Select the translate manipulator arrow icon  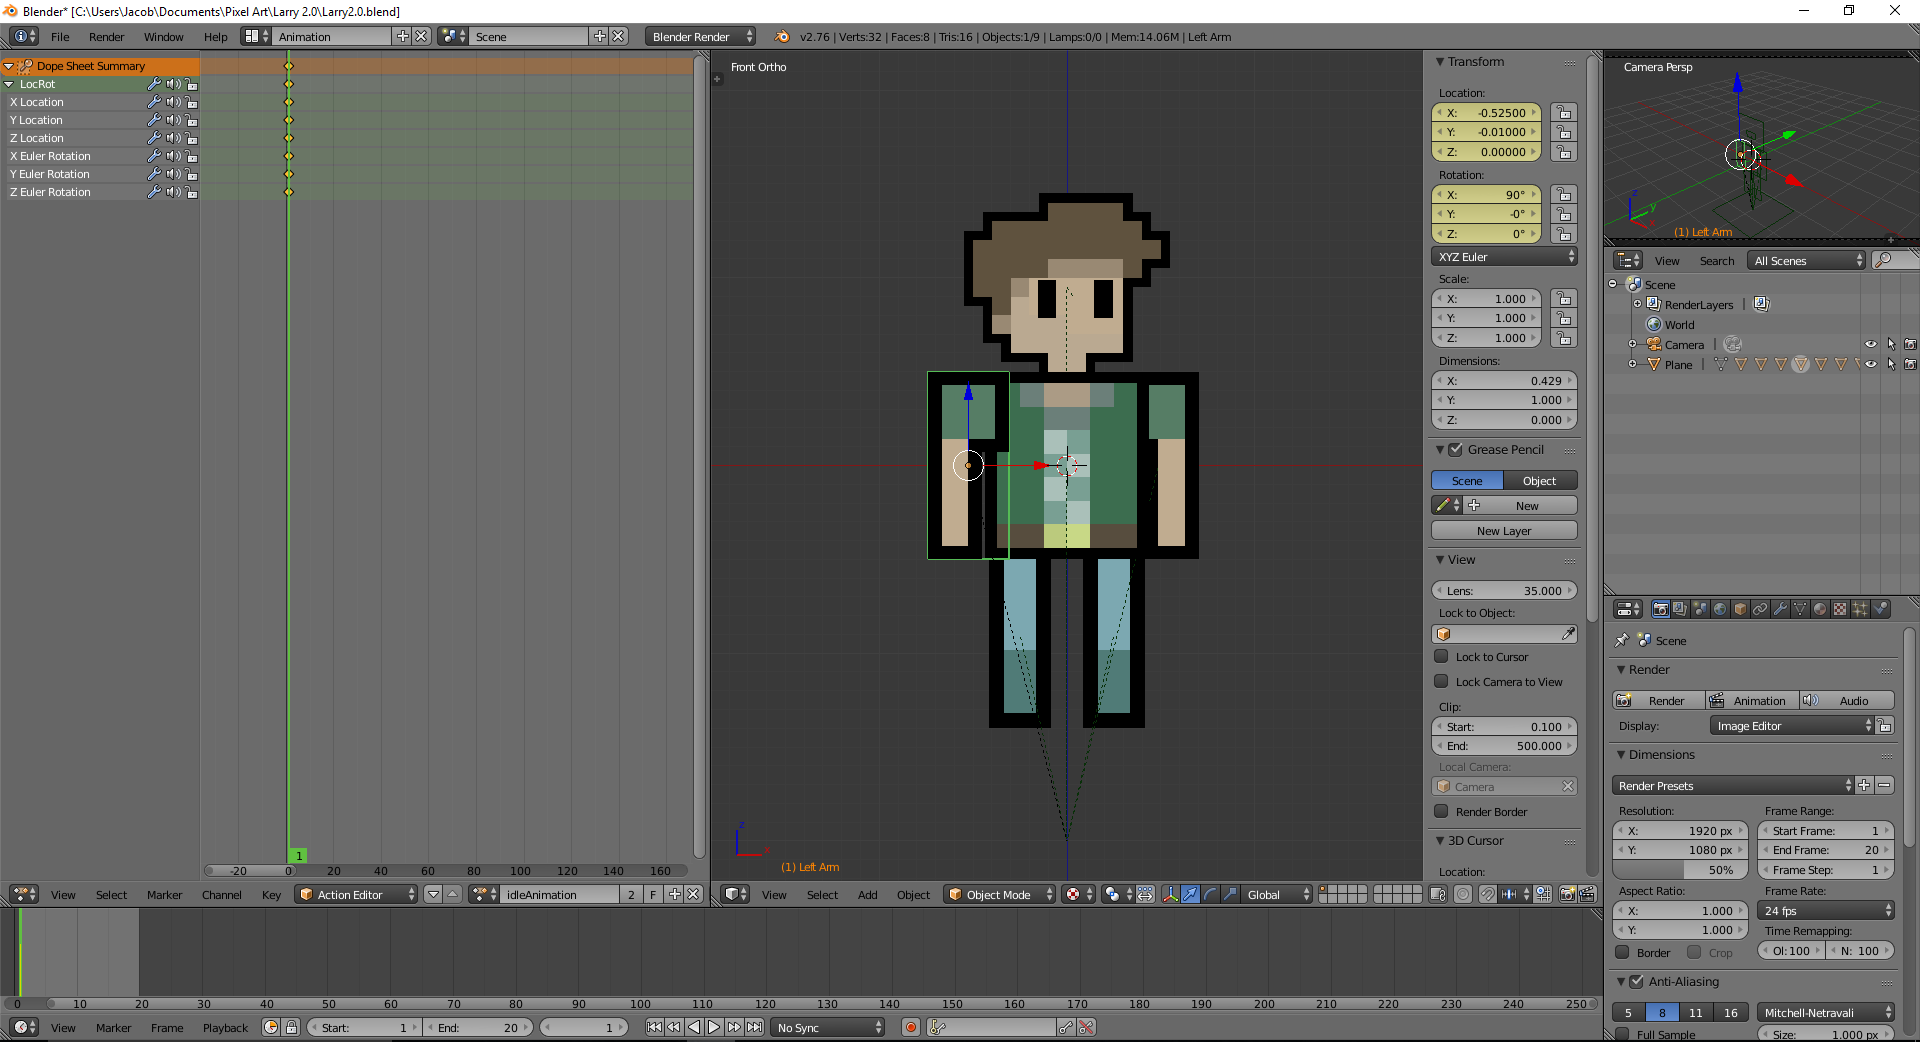coord(1190,894)
